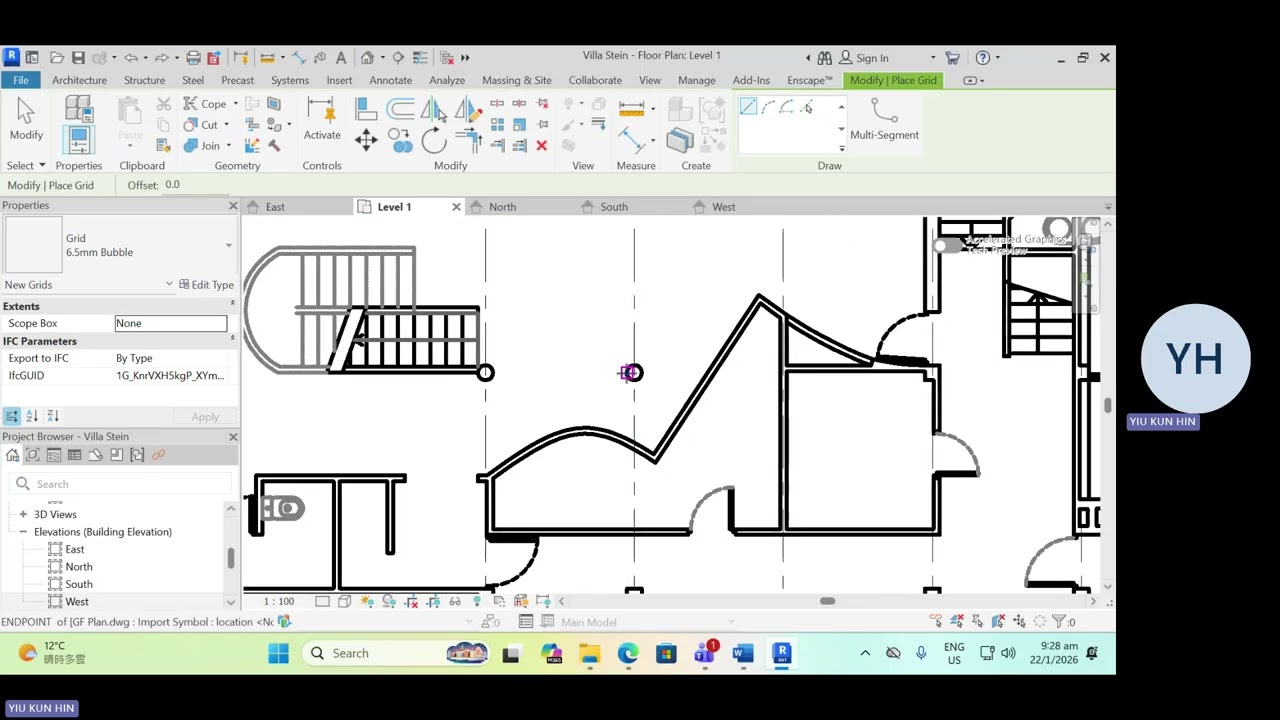1280x720 pixels.
Task: Click the Activate controls icon
Action: tap(322, 119)
